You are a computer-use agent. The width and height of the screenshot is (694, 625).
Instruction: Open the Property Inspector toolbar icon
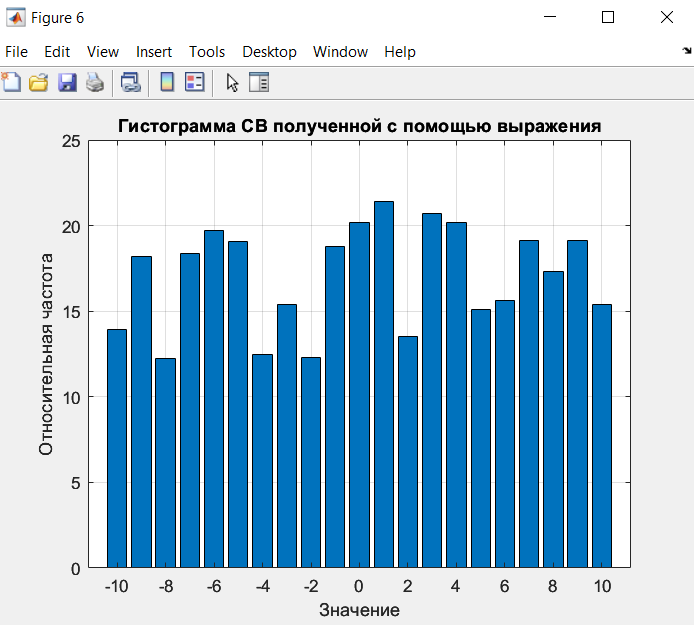pyautogui.click(x=259, y=82)
